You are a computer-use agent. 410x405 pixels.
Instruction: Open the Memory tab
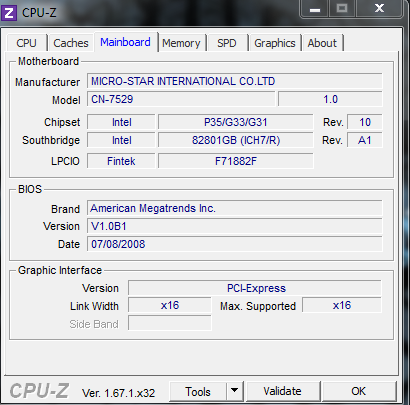pyautogui.click(x=181, y=43)
